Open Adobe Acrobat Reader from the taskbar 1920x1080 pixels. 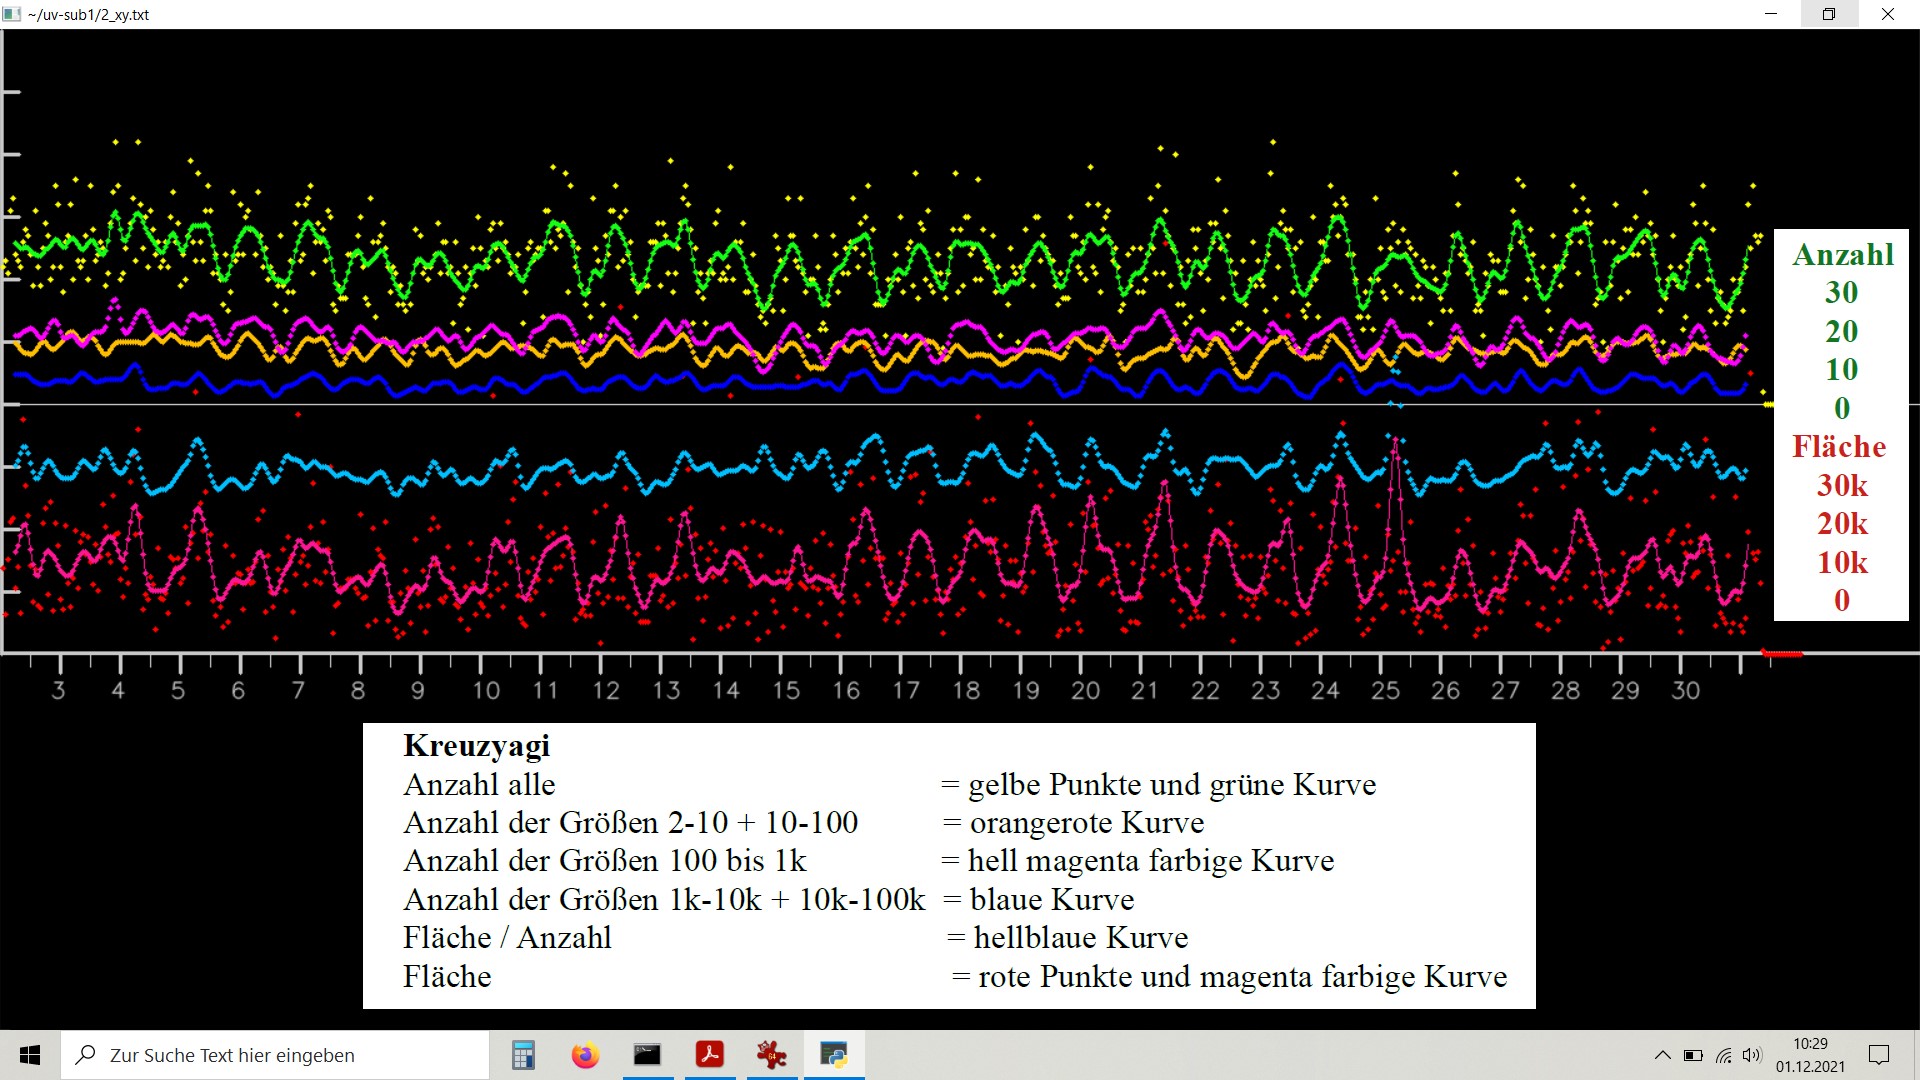tap(709, 1055)
